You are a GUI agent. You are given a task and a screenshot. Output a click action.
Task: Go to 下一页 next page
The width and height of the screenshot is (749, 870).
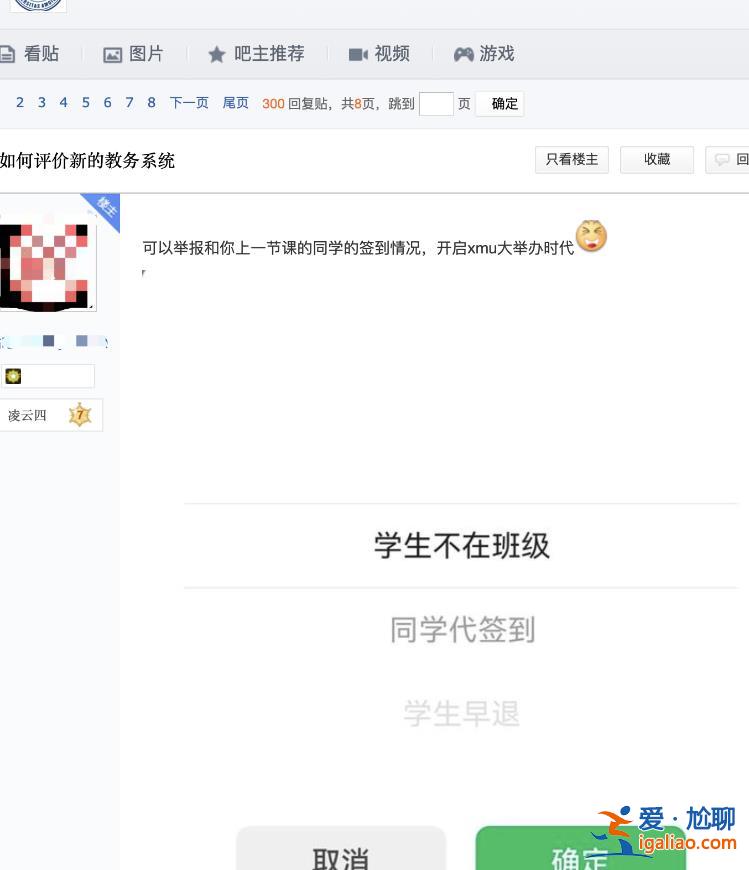[x=189, y=103]
